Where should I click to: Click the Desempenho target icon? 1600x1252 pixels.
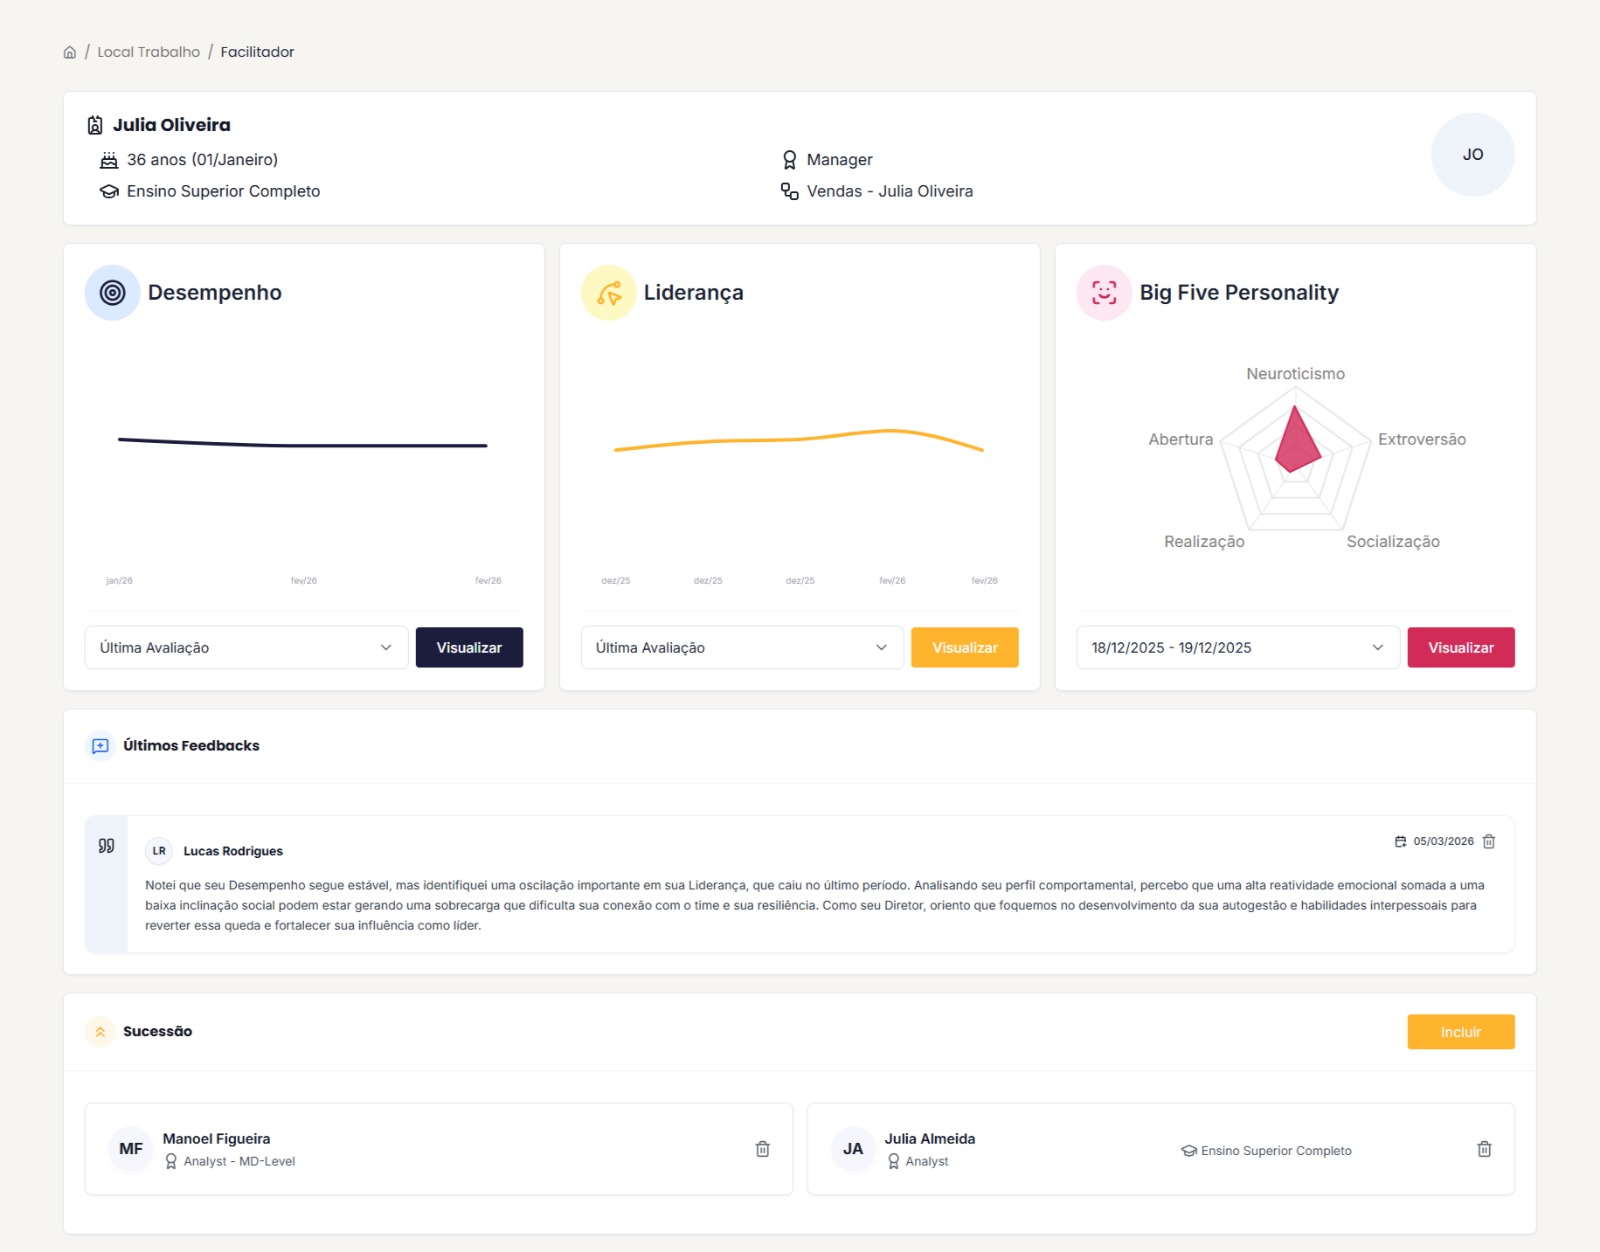click(x=113, y=293)
